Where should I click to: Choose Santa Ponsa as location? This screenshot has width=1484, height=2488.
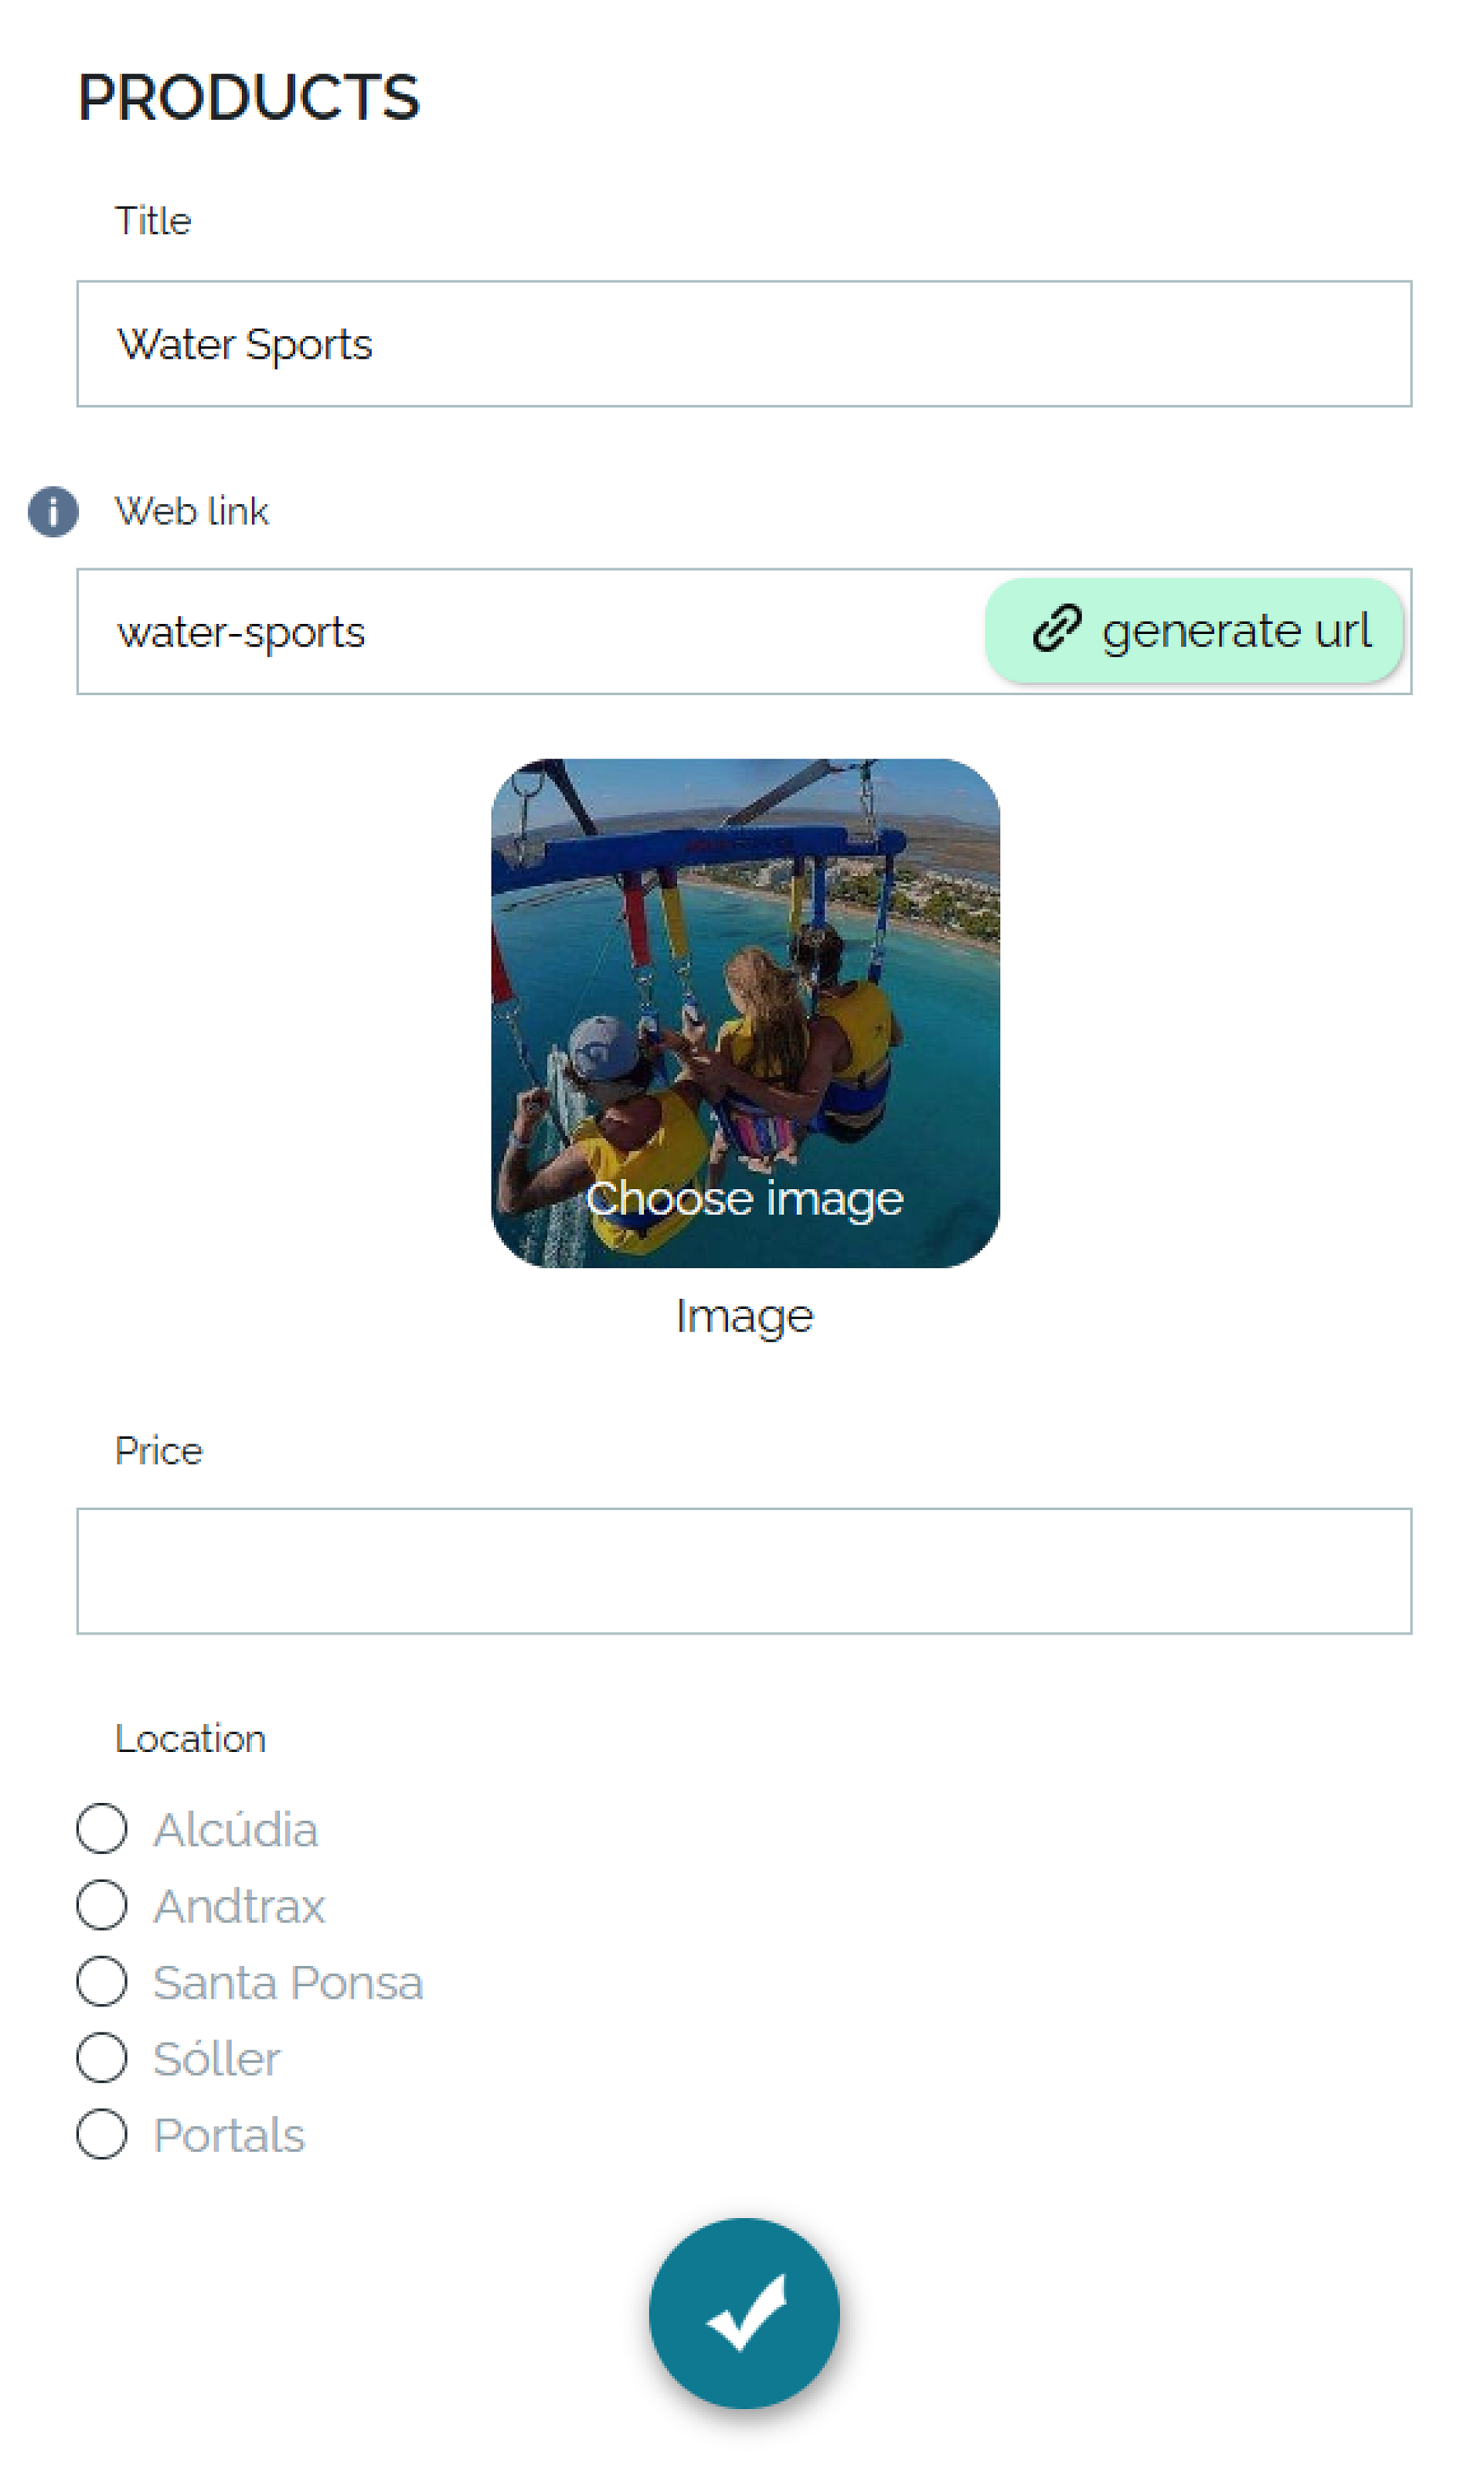(x=102, y=1982)
